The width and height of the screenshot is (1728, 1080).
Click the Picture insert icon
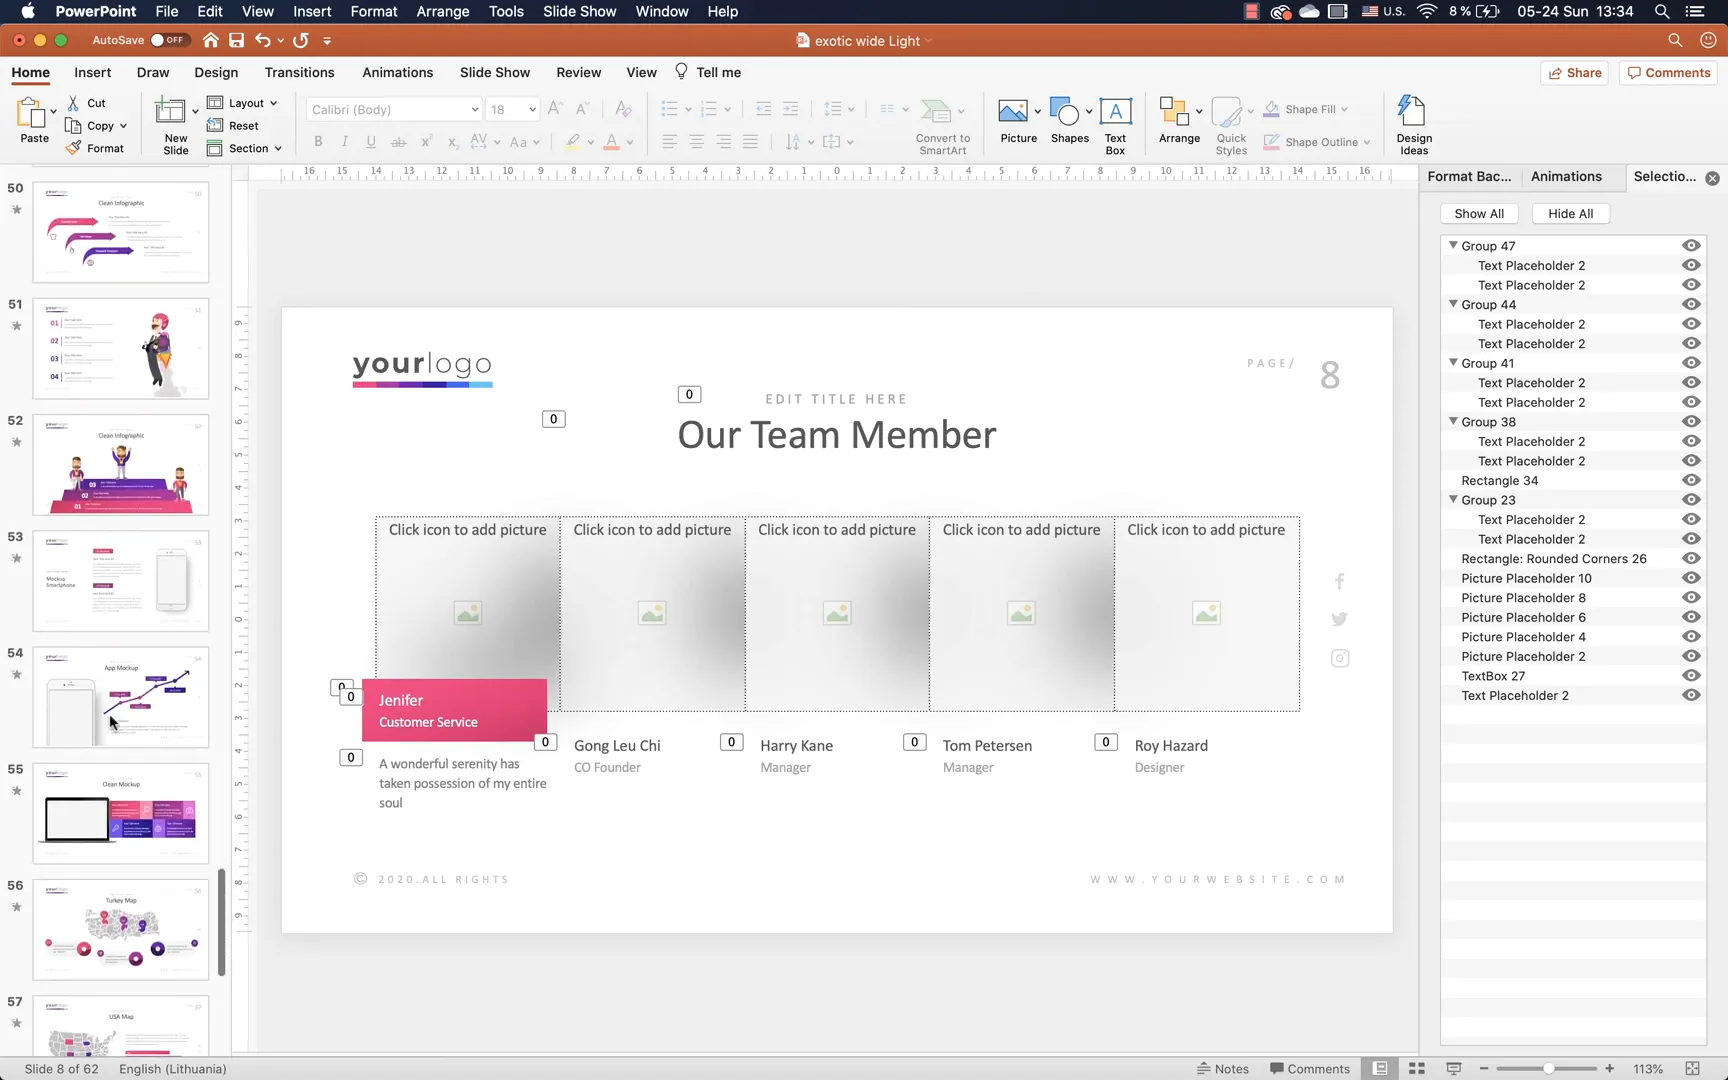tap(1013, 112)
